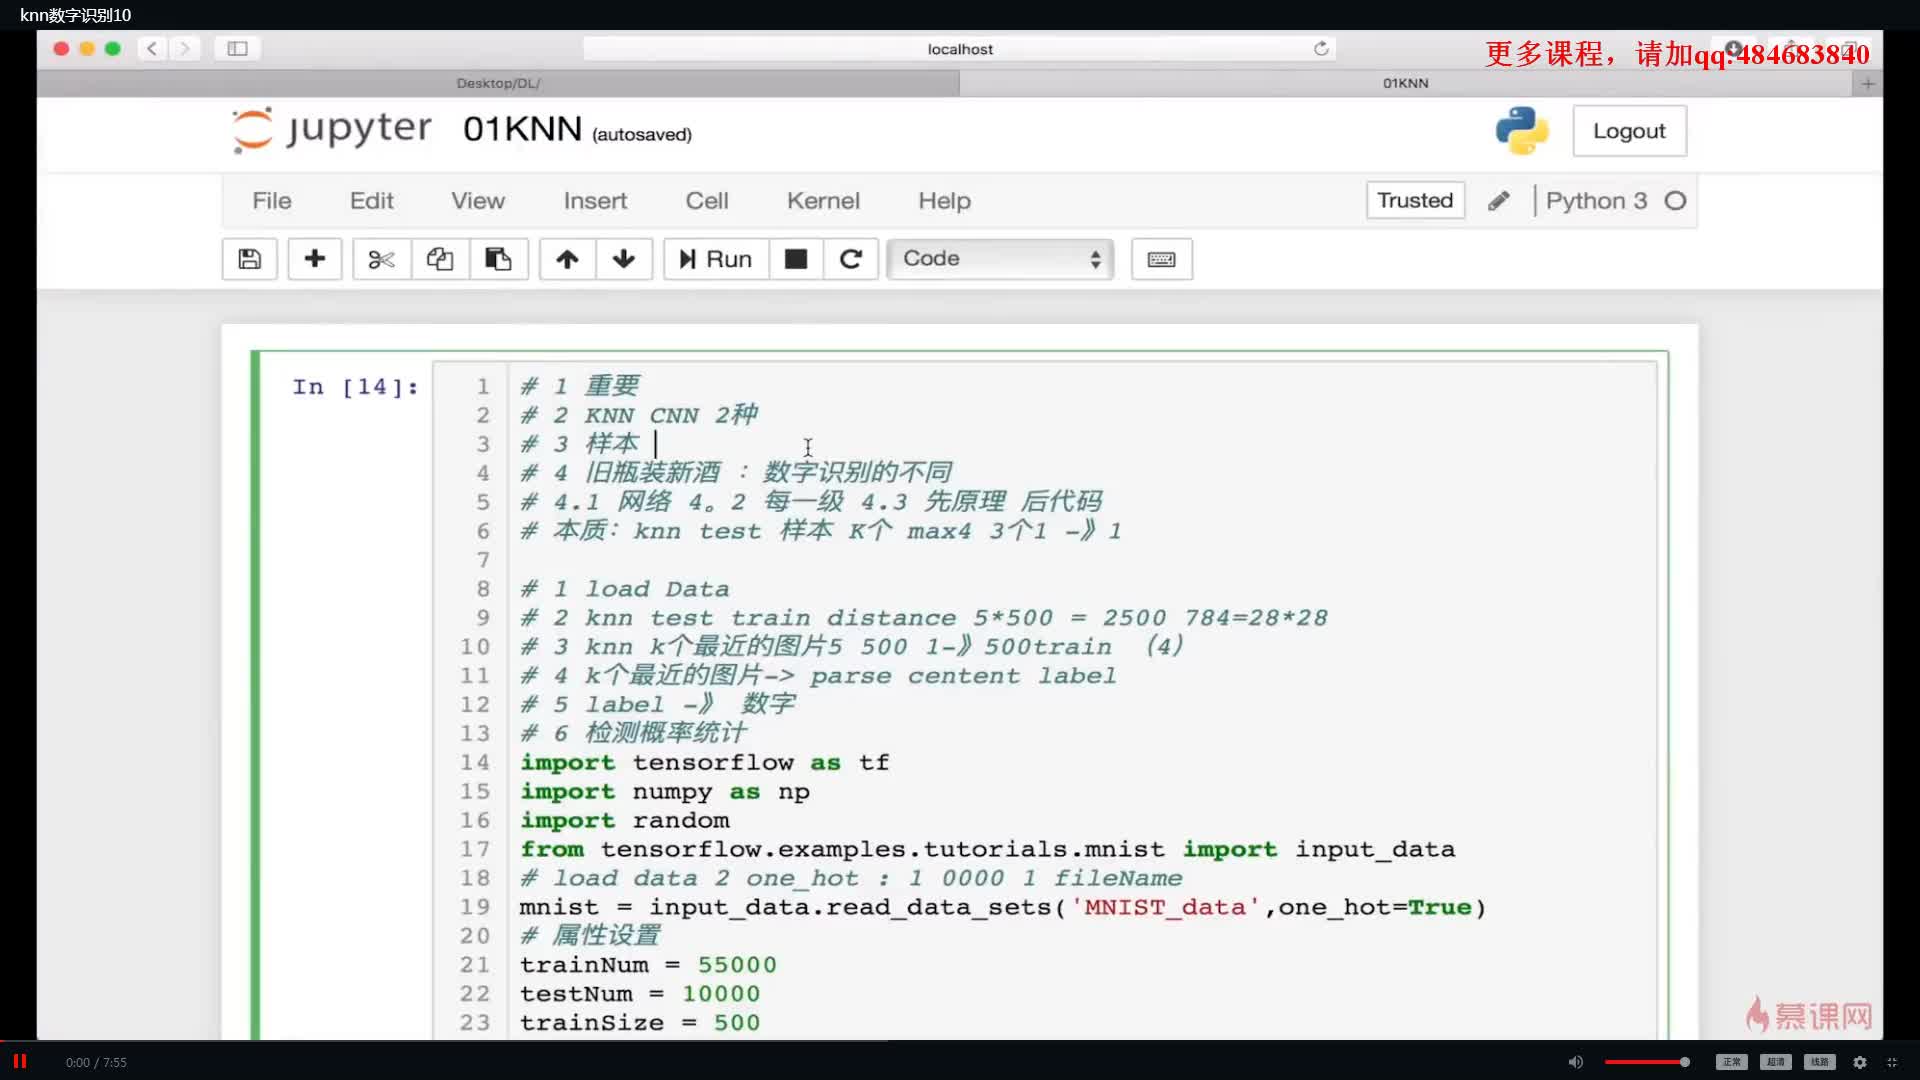This screenshot has height=1080, width=1920.
Task: Click the Save notebook icon
Action: (x=248, y=258)
